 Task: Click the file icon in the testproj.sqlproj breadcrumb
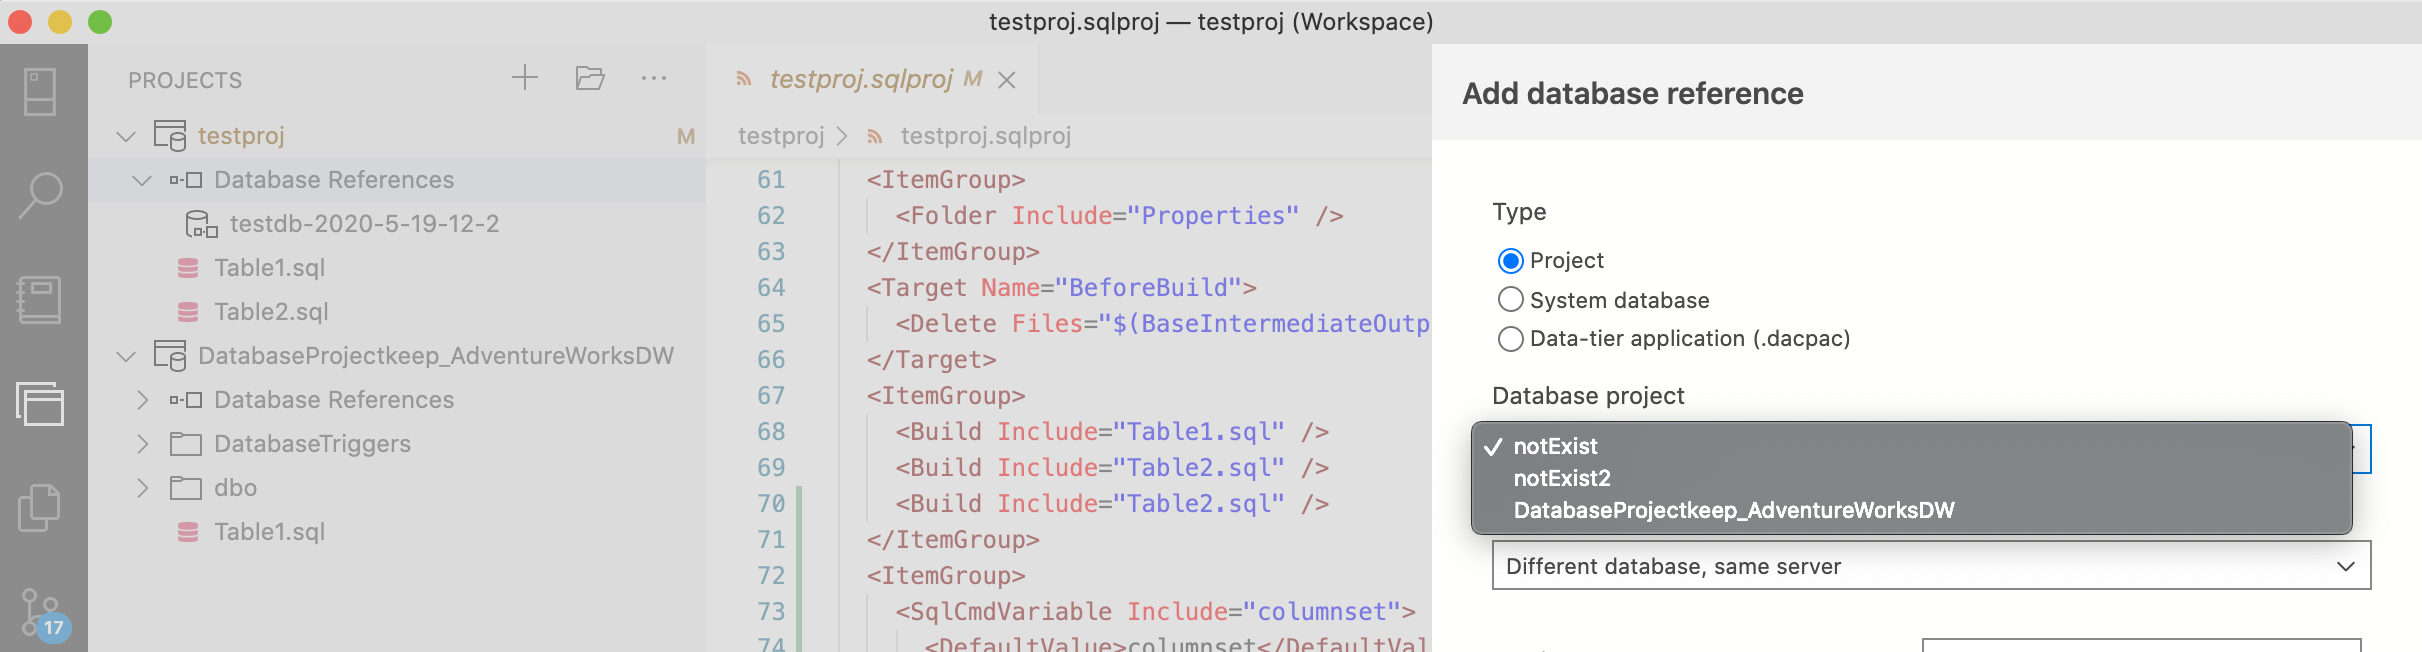point(875,136)
